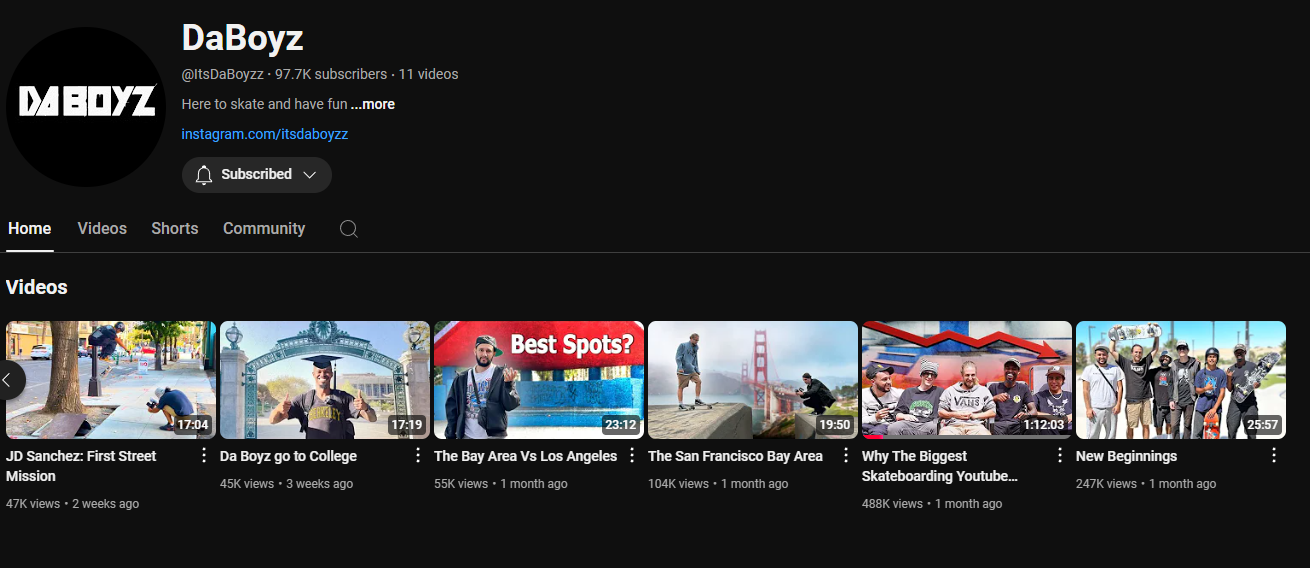Click the notification bell icon on Subscribed button
Image resolution: width=1310 pixels, height=568 pixels.
[x=204, y=175]
